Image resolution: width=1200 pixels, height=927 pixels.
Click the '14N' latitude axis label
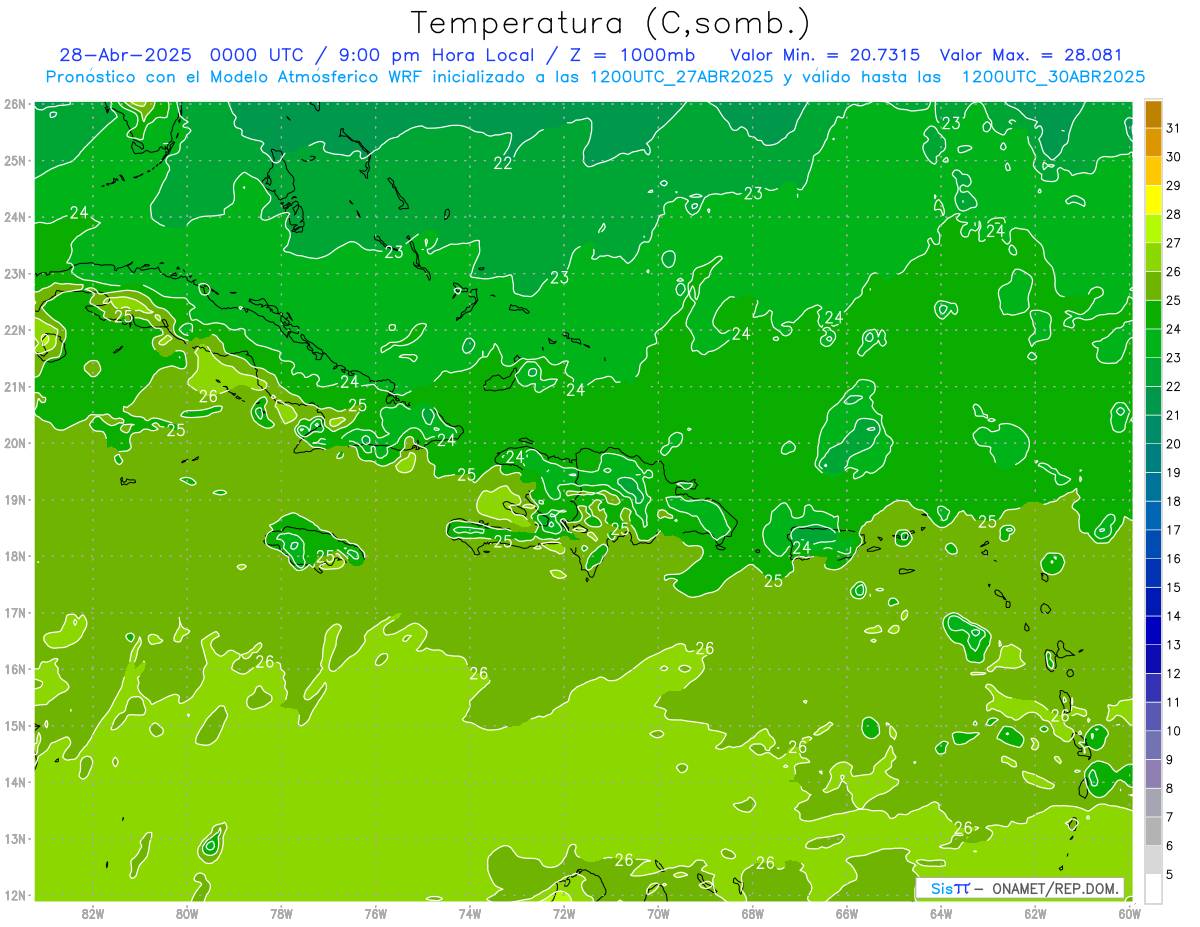[14, 782]
